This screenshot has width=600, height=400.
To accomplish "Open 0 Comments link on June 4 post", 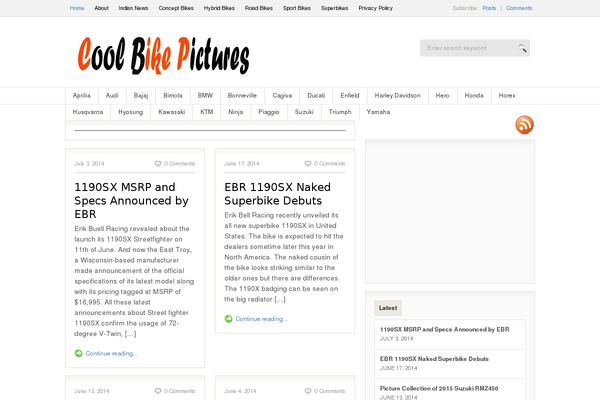I will pos(329,391).
